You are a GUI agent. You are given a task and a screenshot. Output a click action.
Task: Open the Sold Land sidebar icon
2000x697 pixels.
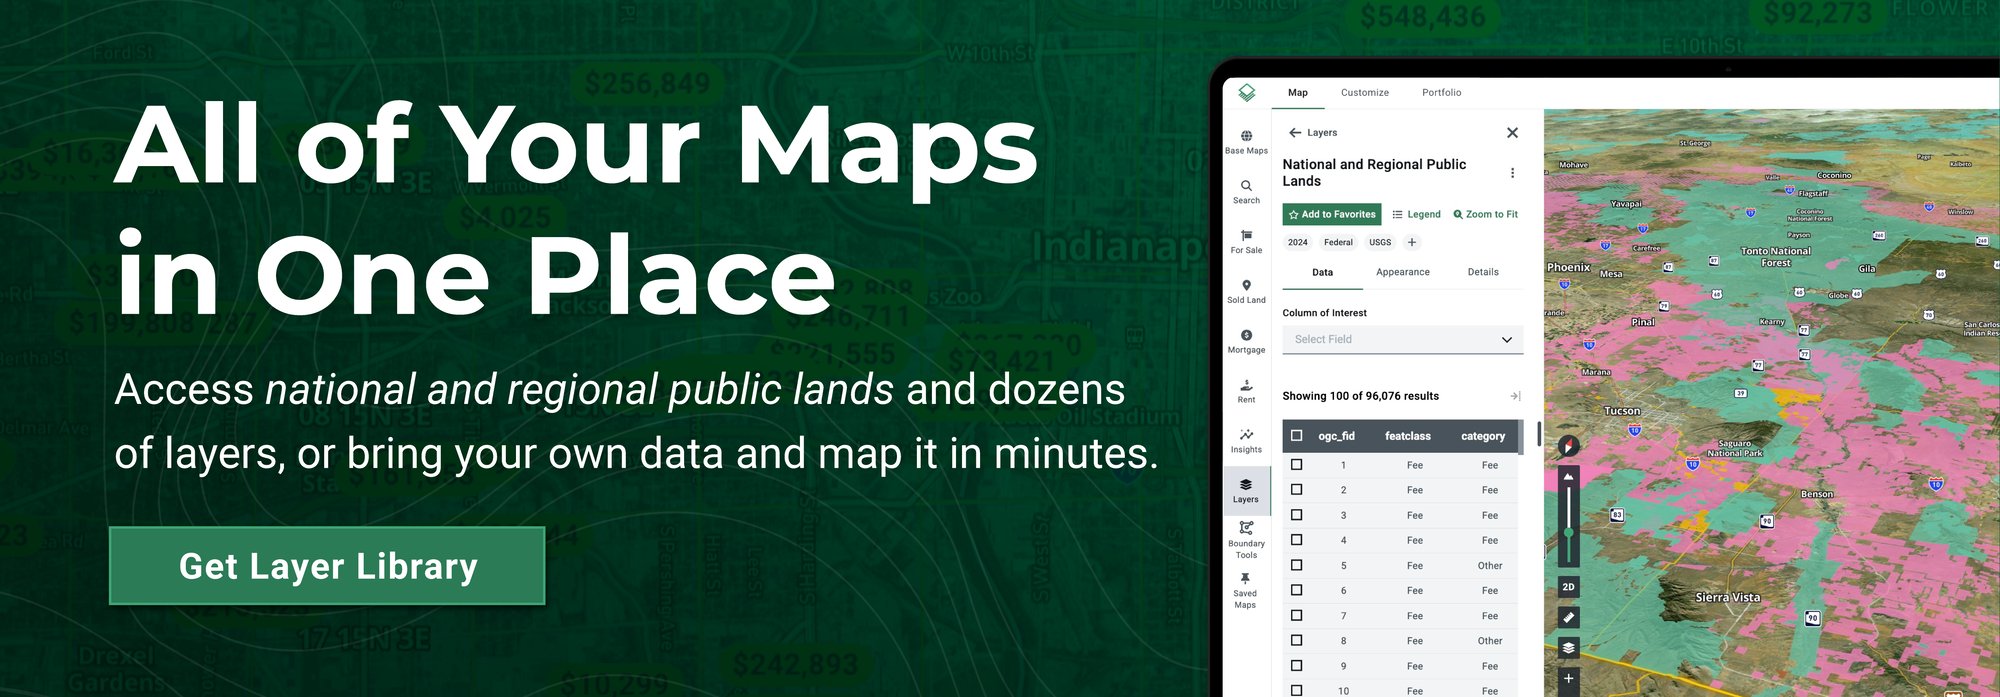point(1246,291)
